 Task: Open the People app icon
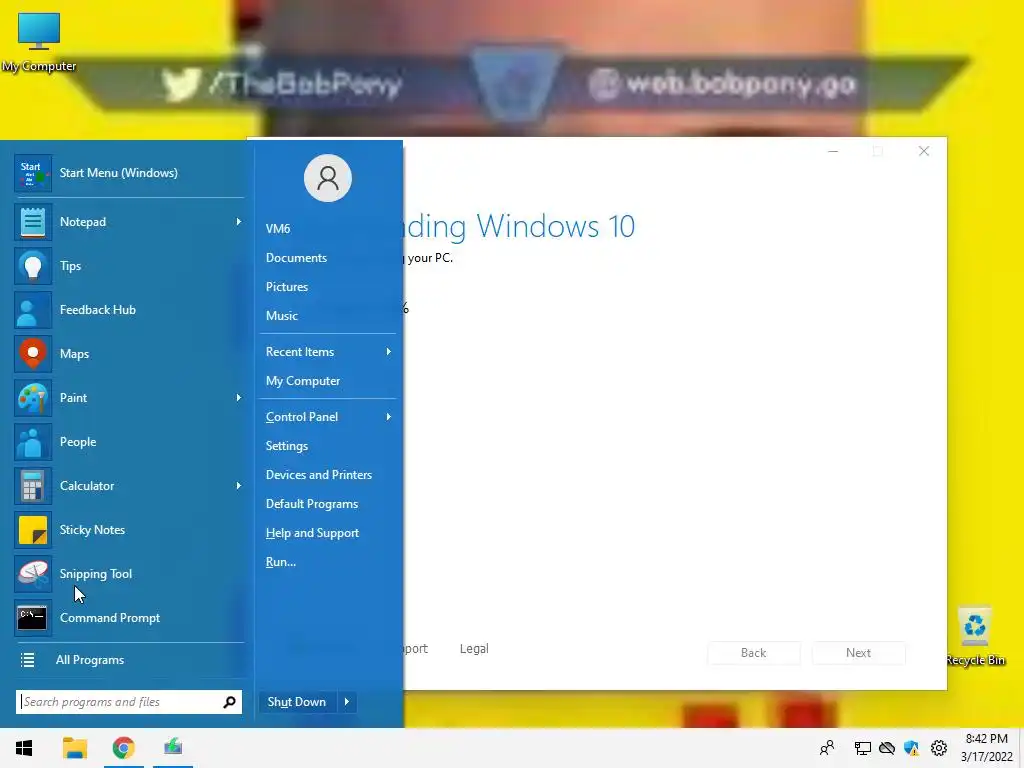click(x=33, y=442)
